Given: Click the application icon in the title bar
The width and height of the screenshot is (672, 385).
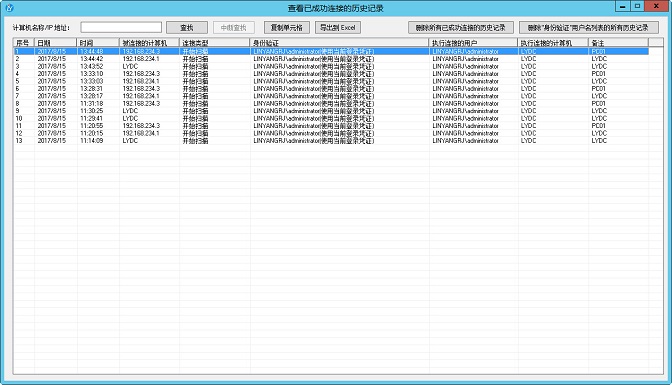Looking at the screenshot, I should [x=9, y=8].
